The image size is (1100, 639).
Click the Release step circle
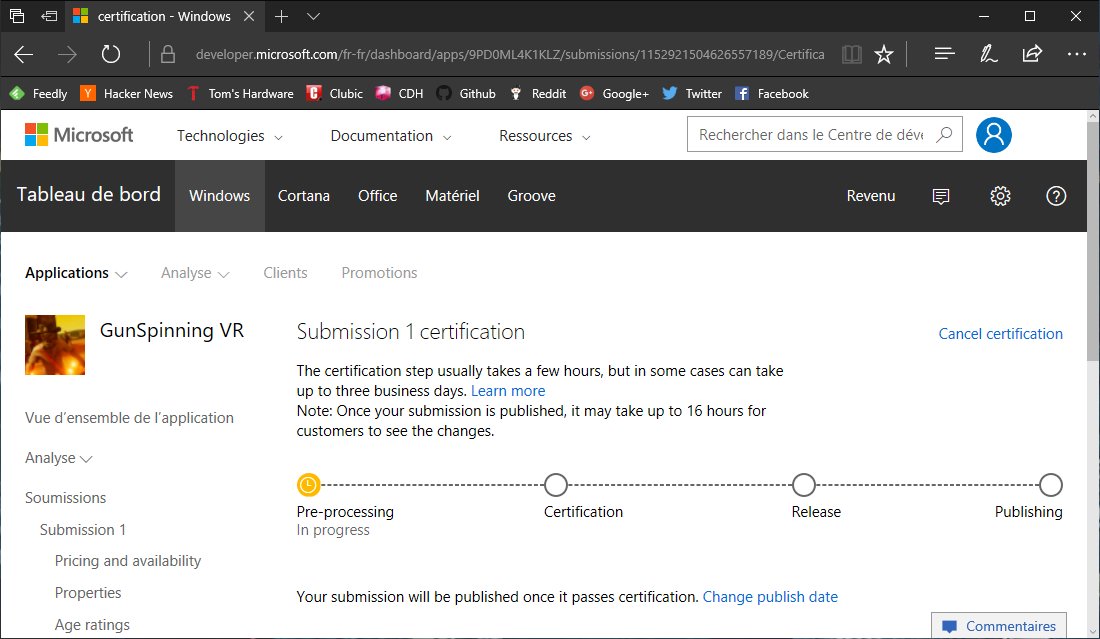[x=803, y=484]
